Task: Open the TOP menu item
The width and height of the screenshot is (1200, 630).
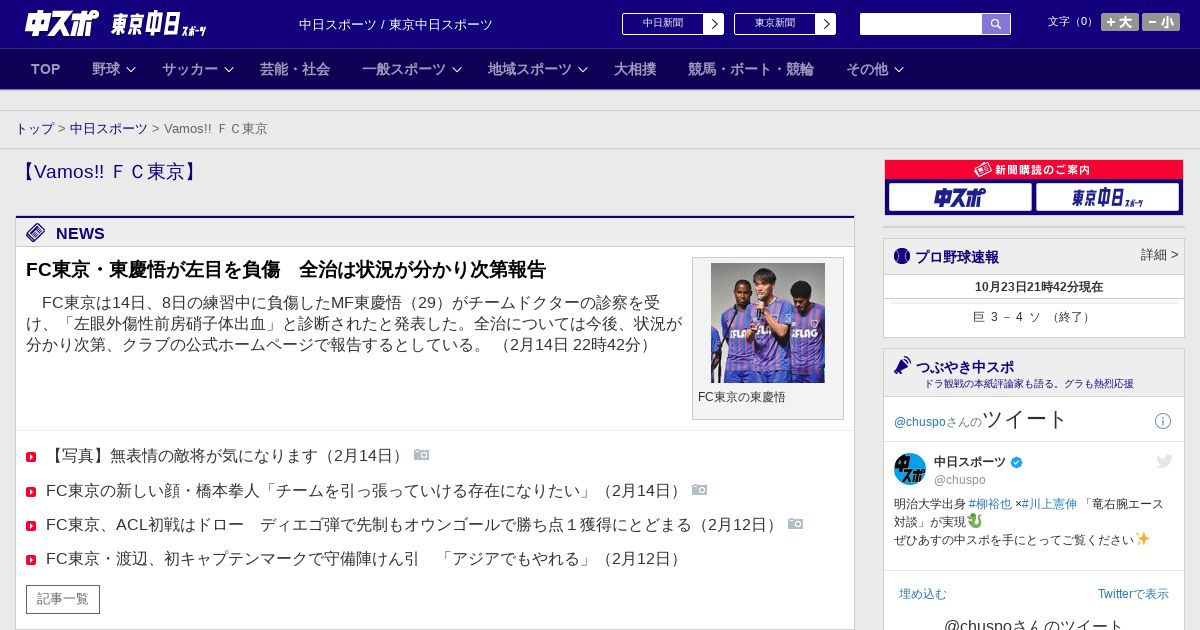Action: click(x=46, y=69)
